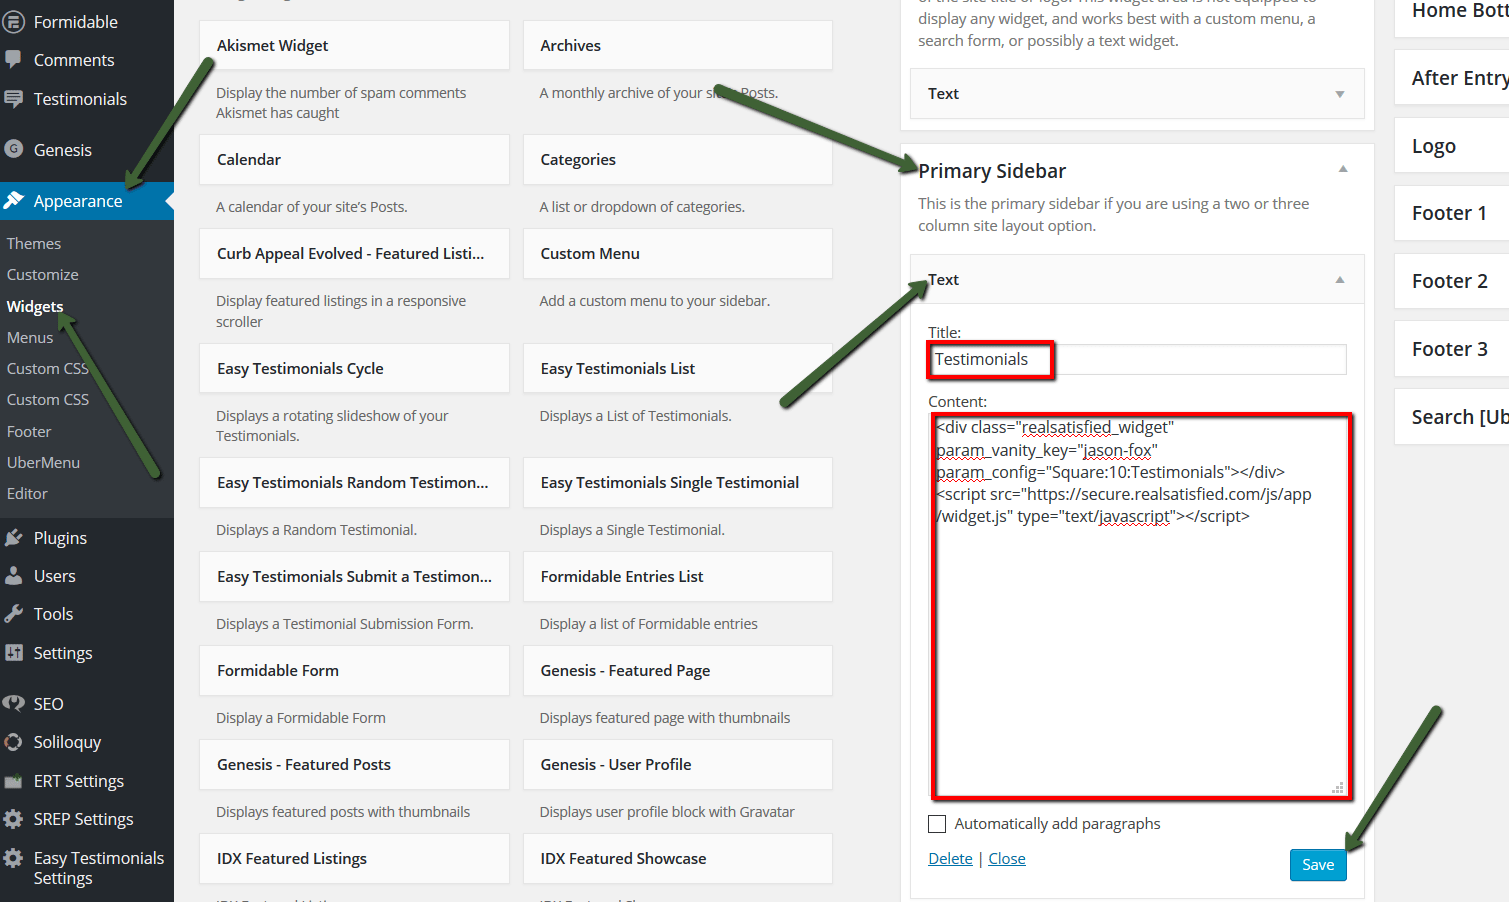1509x902 pixels.
Task: Select Easy Testimonials Random Testimonial widget
Action: tap(354, 483)
